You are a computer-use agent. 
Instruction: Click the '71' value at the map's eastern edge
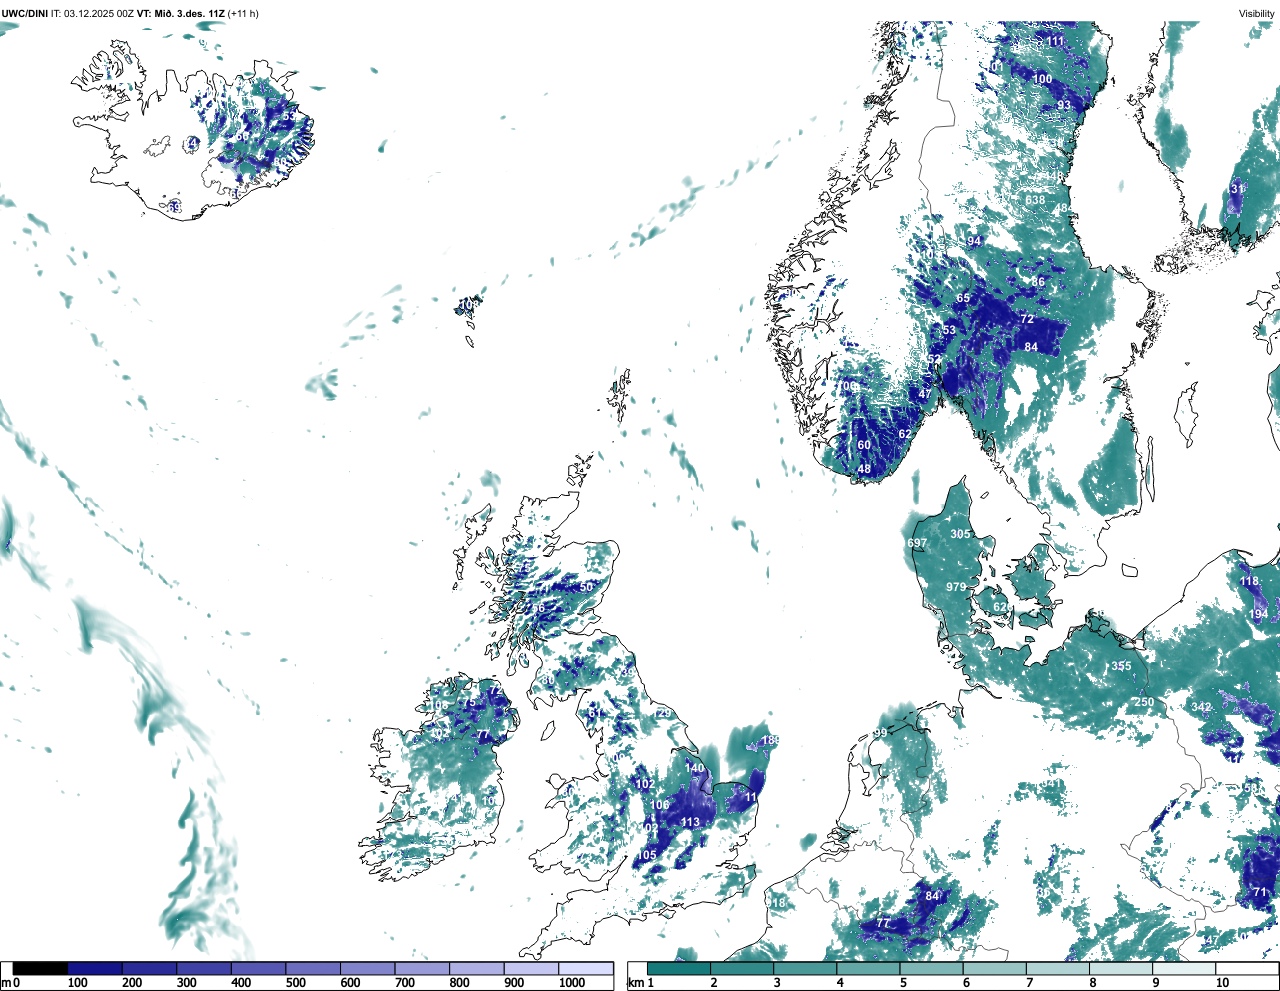tap(1259, 892)
